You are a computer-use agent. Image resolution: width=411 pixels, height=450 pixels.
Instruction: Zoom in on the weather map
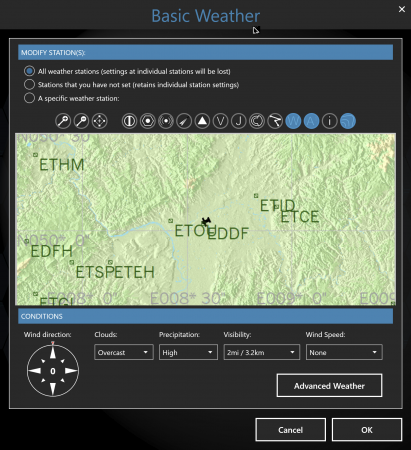[63, 121]
